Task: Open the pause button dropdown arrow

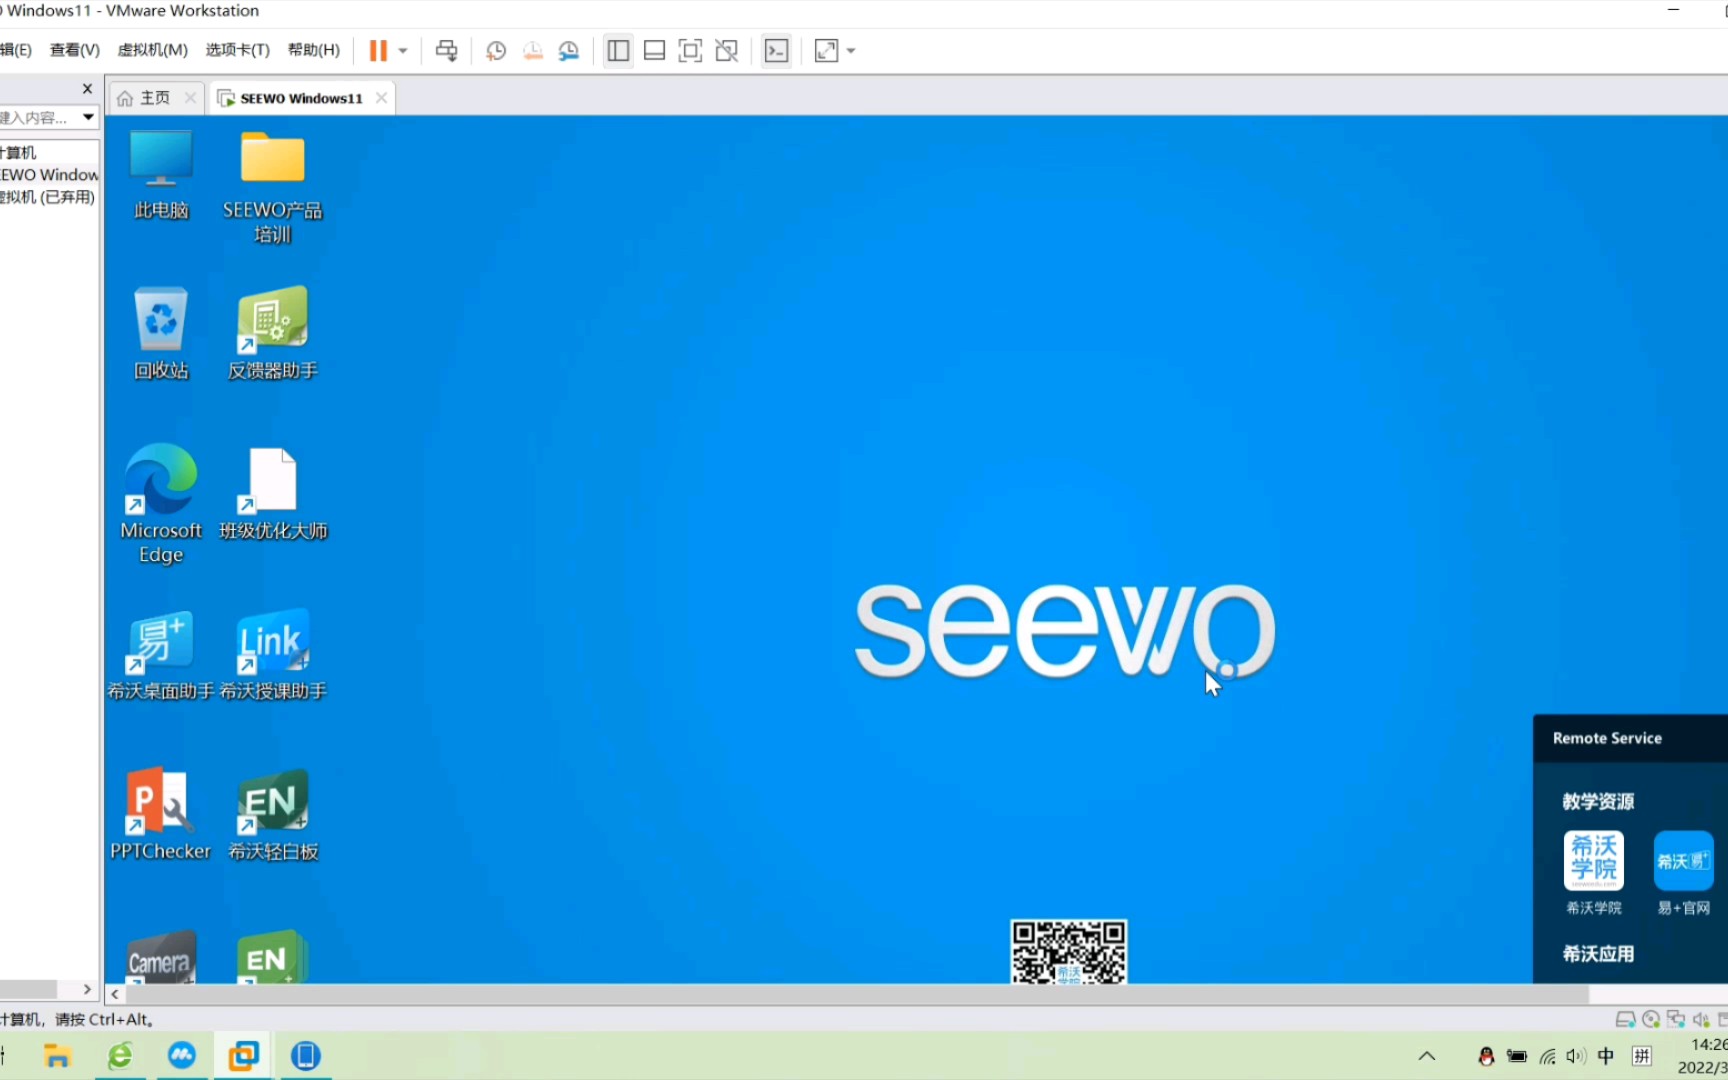Action: tap(403, 50)
